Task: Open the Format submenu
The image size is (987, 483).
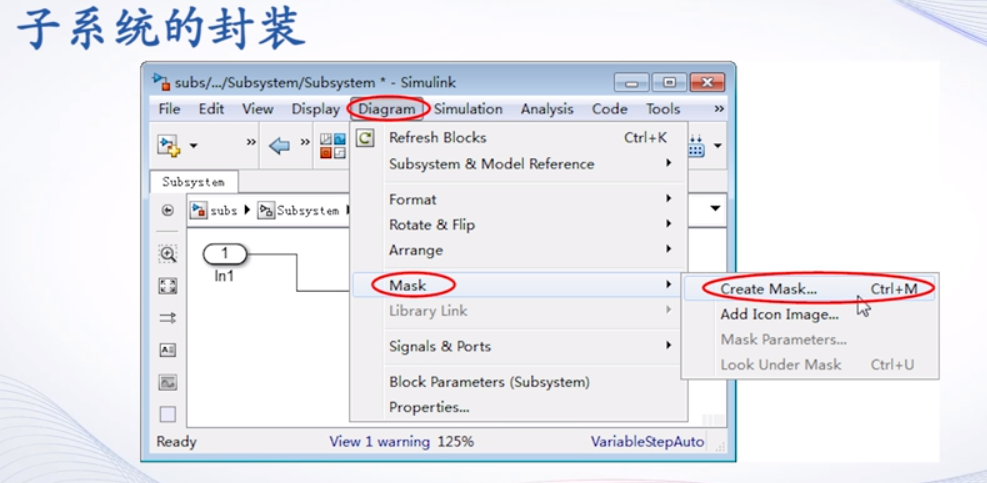Action: click(x=519, y=199)
